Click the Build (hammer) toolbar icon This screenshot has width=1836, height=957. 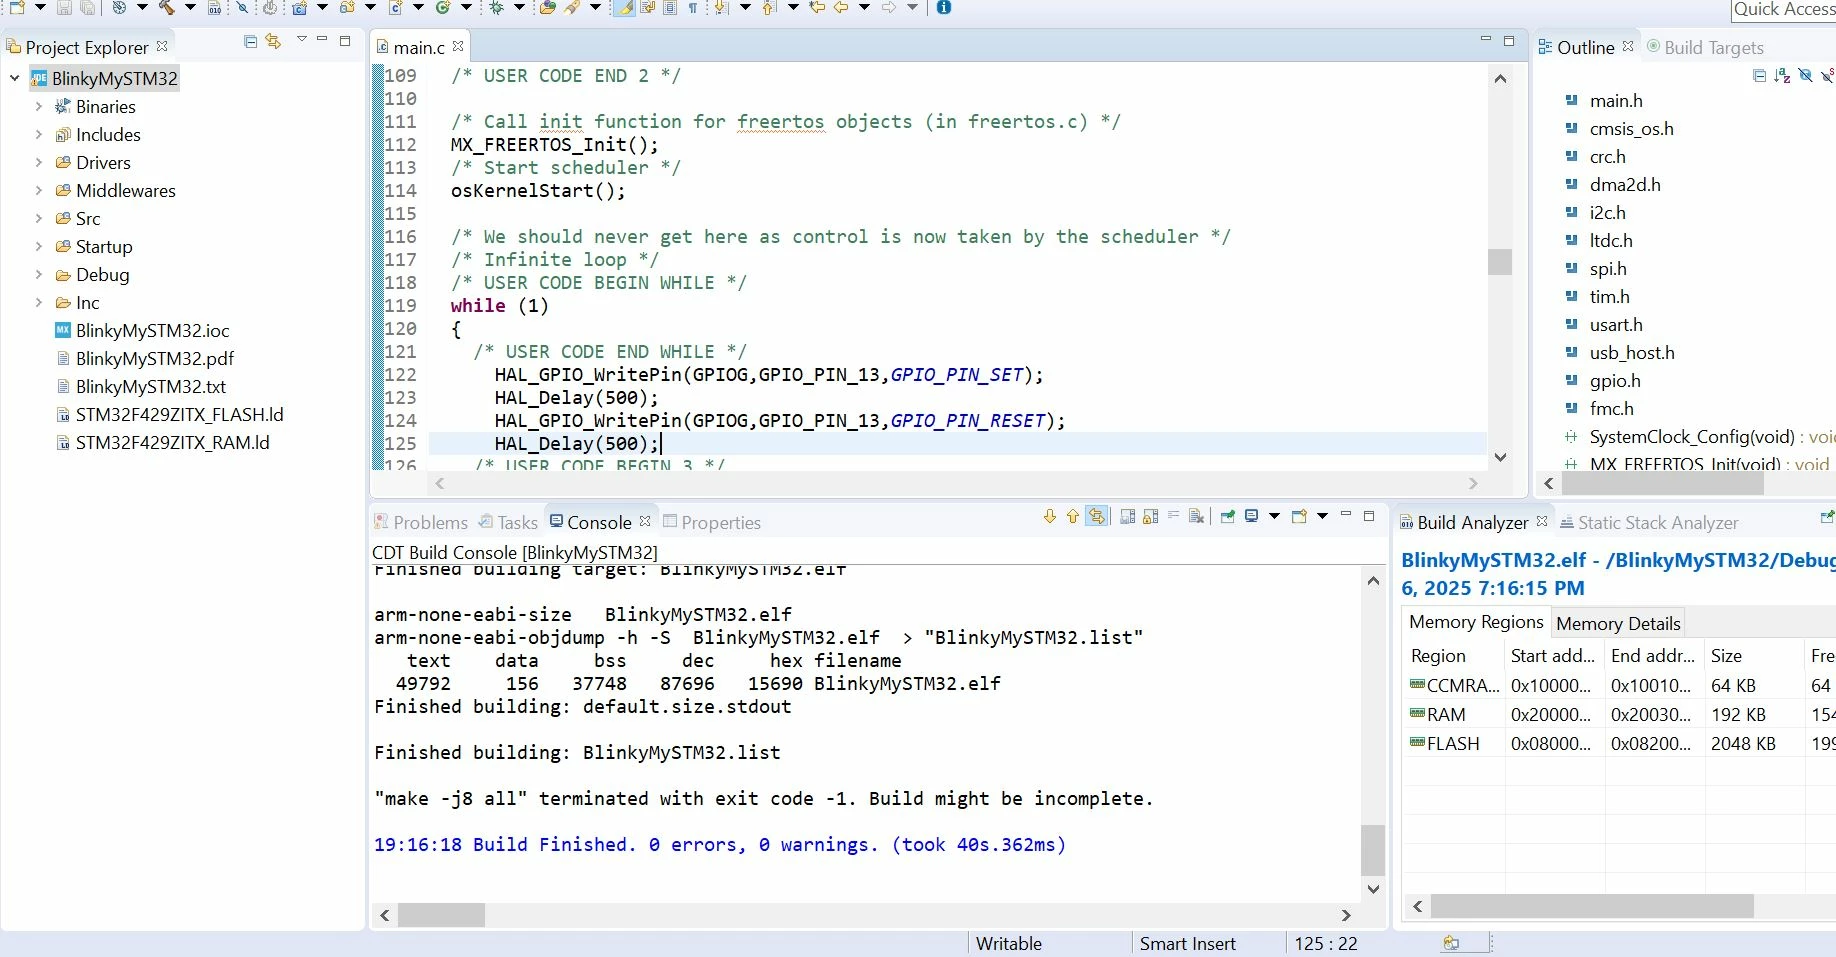(166, 8)
